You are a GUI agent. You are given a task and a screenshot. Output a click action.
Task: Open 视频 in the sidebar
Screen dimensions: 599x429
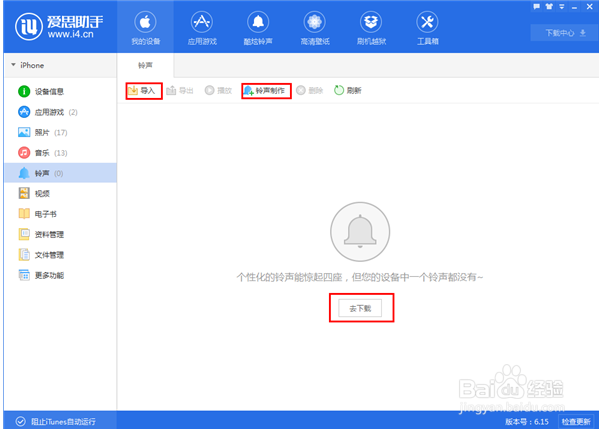point(60,193)
